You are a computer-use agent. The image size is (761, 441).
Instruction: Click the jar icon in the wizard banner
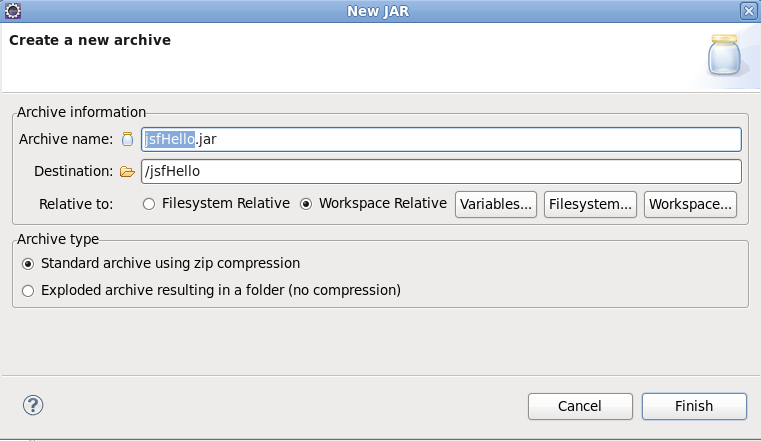pyautogui.click(x=722, y=56)
